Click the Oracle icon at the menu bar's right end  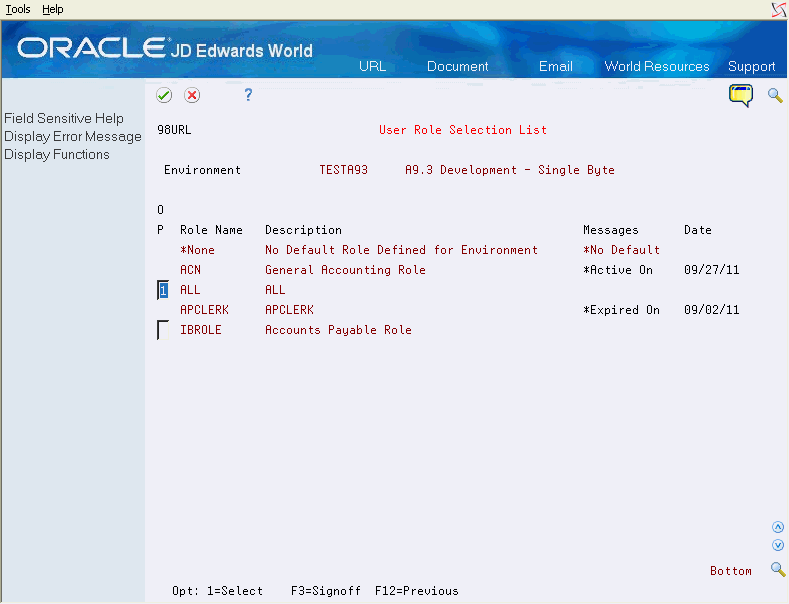pyautogui.click(x=779, y=10)
